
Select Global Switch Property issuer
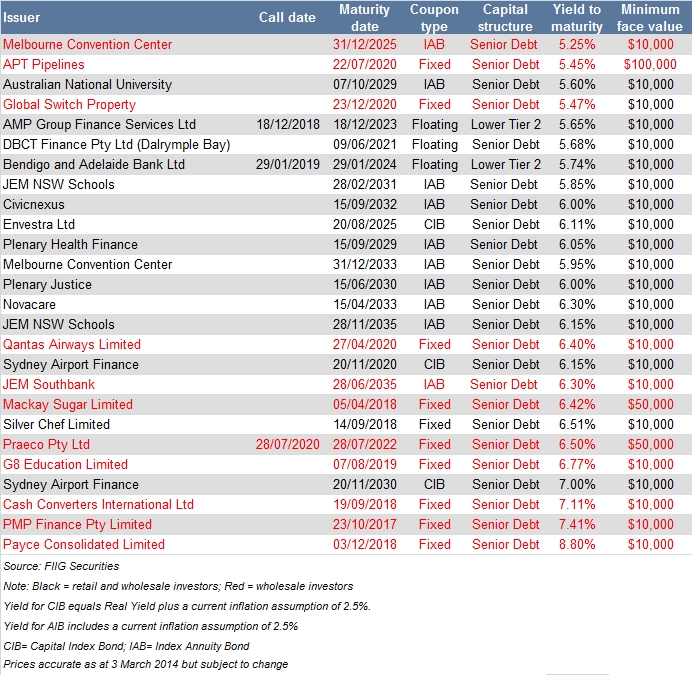(x=69, y=104)
